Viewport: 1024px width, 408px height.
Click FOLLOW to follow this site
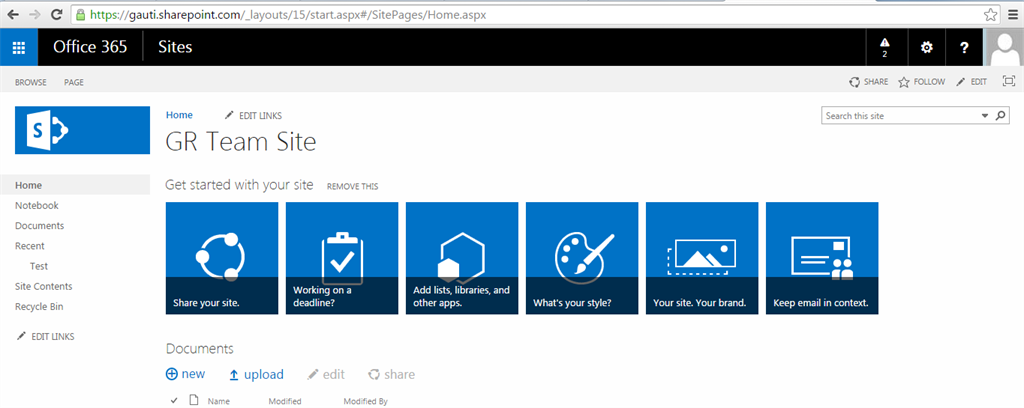[921, 82]
